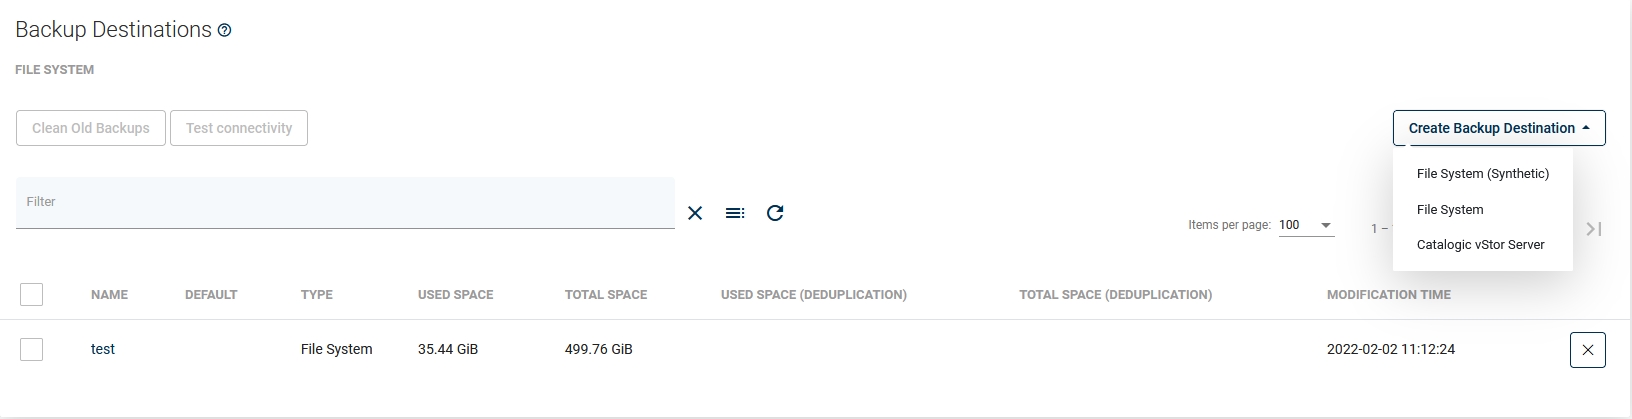Focus the Filter text field
This screenshot has height=419, width=1632.
click(x=345, y=203)
